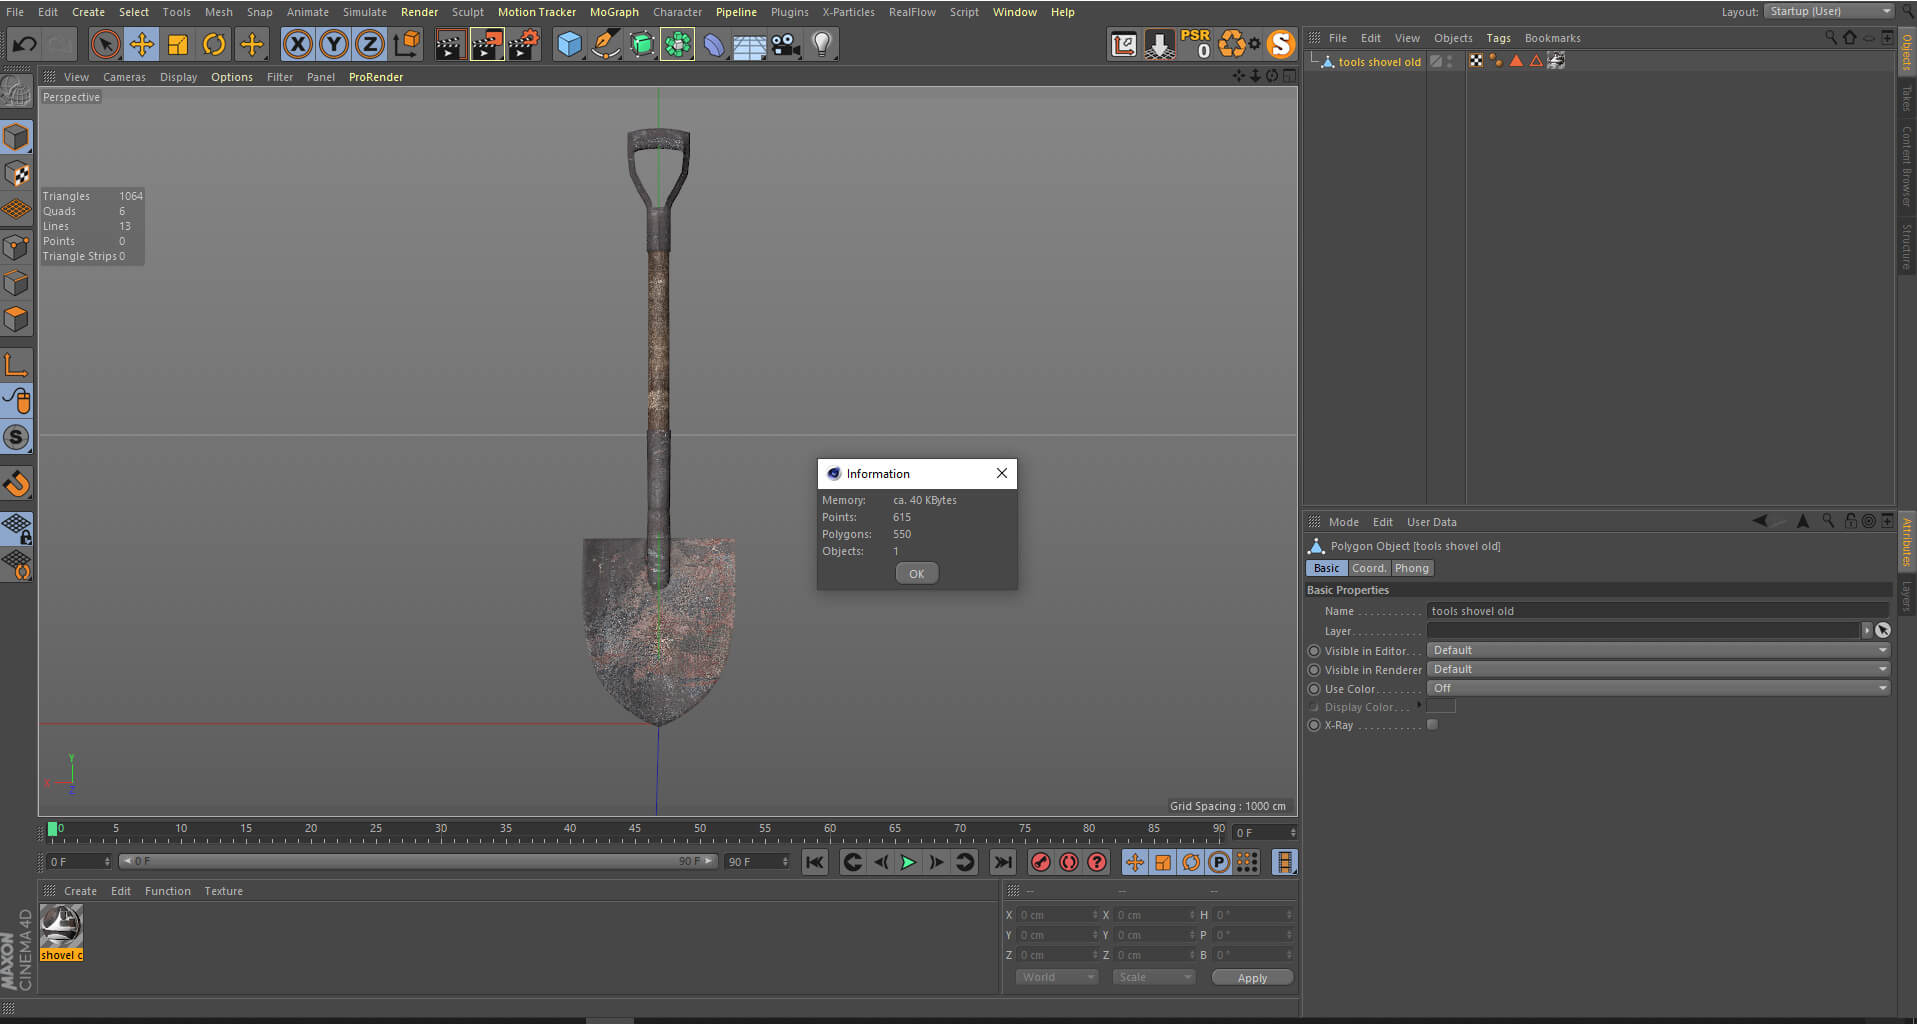Go to end of animation
The height and width of the screenshot is (1024, 1917).
(1002, 862)
